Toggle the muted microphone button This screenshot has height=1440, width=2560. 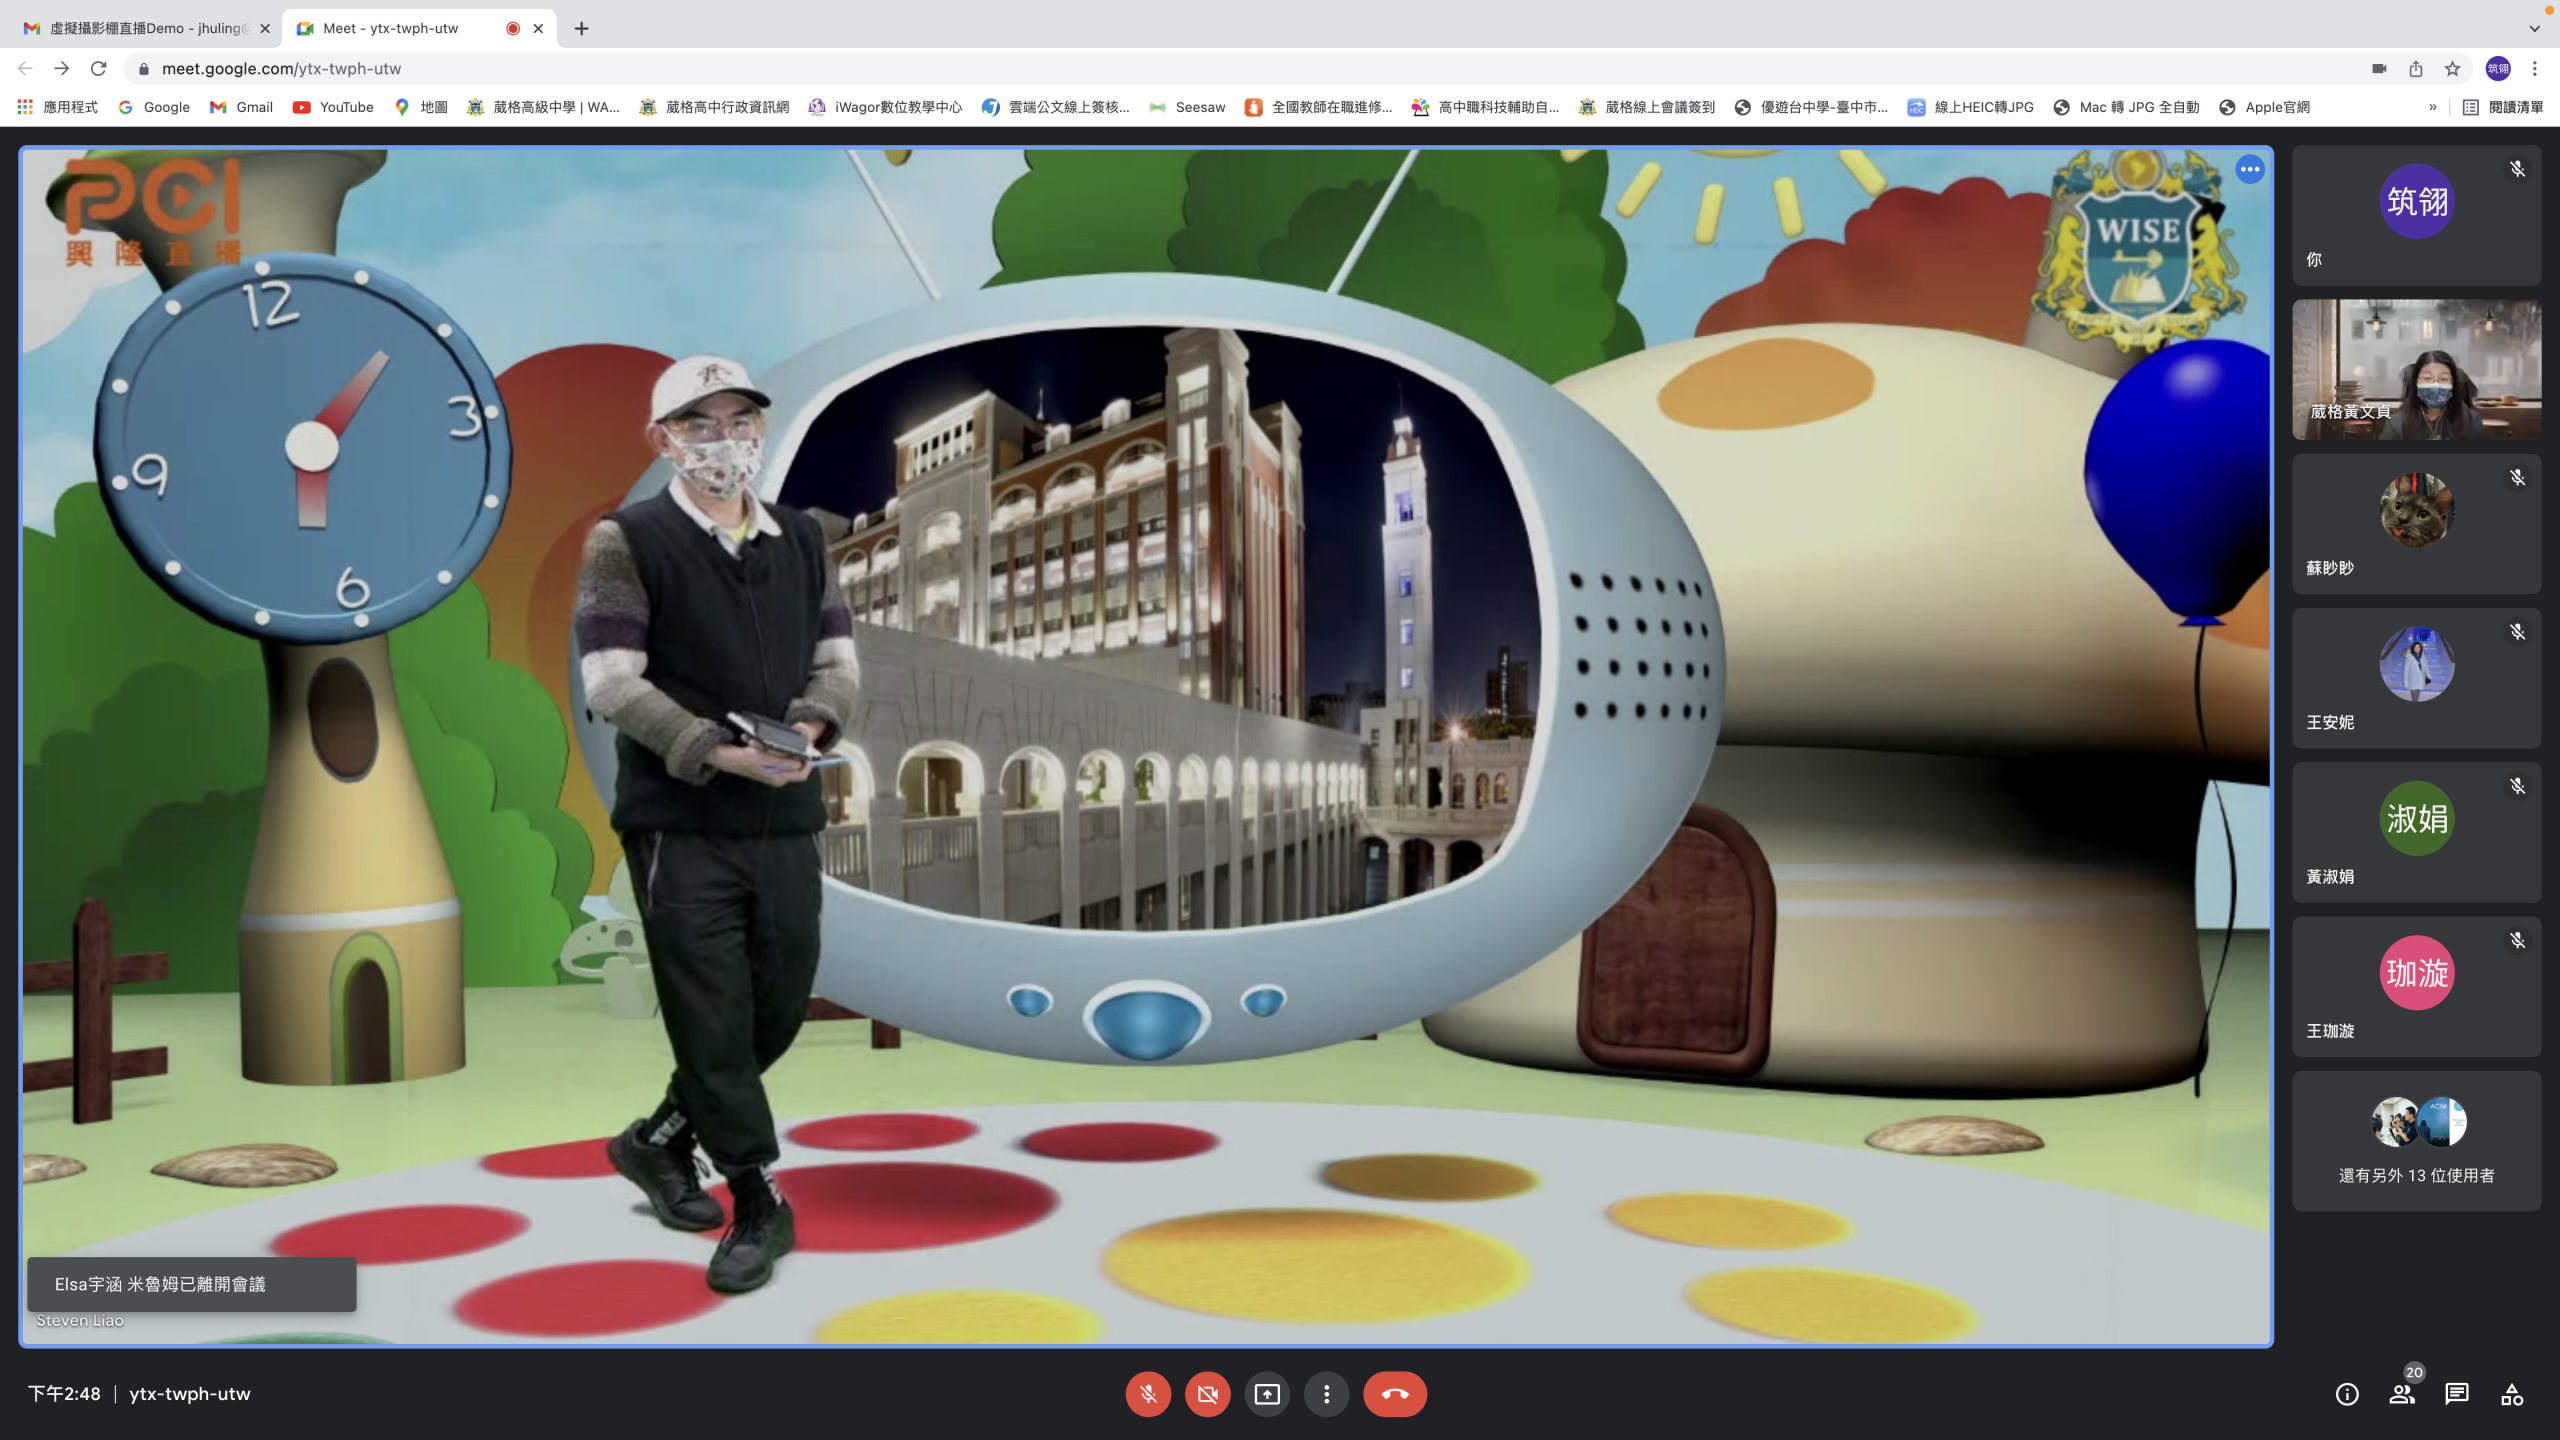click(x=1148, y=1394)
